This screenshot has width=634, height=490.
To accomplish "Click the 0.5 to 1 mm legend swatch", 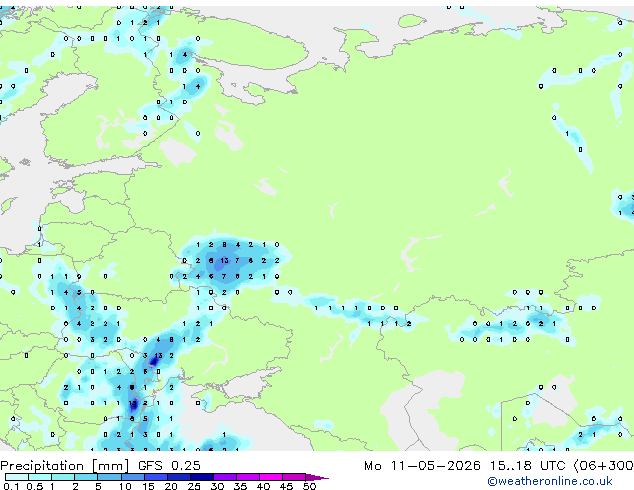I will tap(40, 477).
